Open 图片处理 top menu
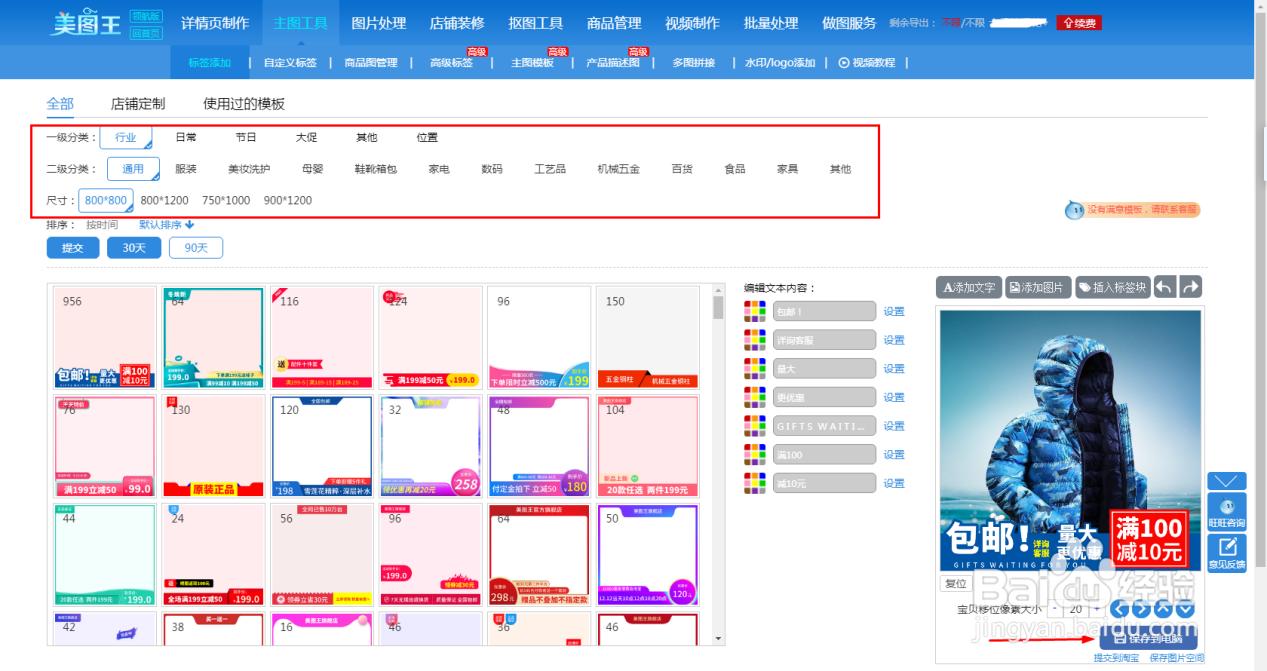Image resolution: width=1267 pixels, height=671 pixels. (379, 23)
